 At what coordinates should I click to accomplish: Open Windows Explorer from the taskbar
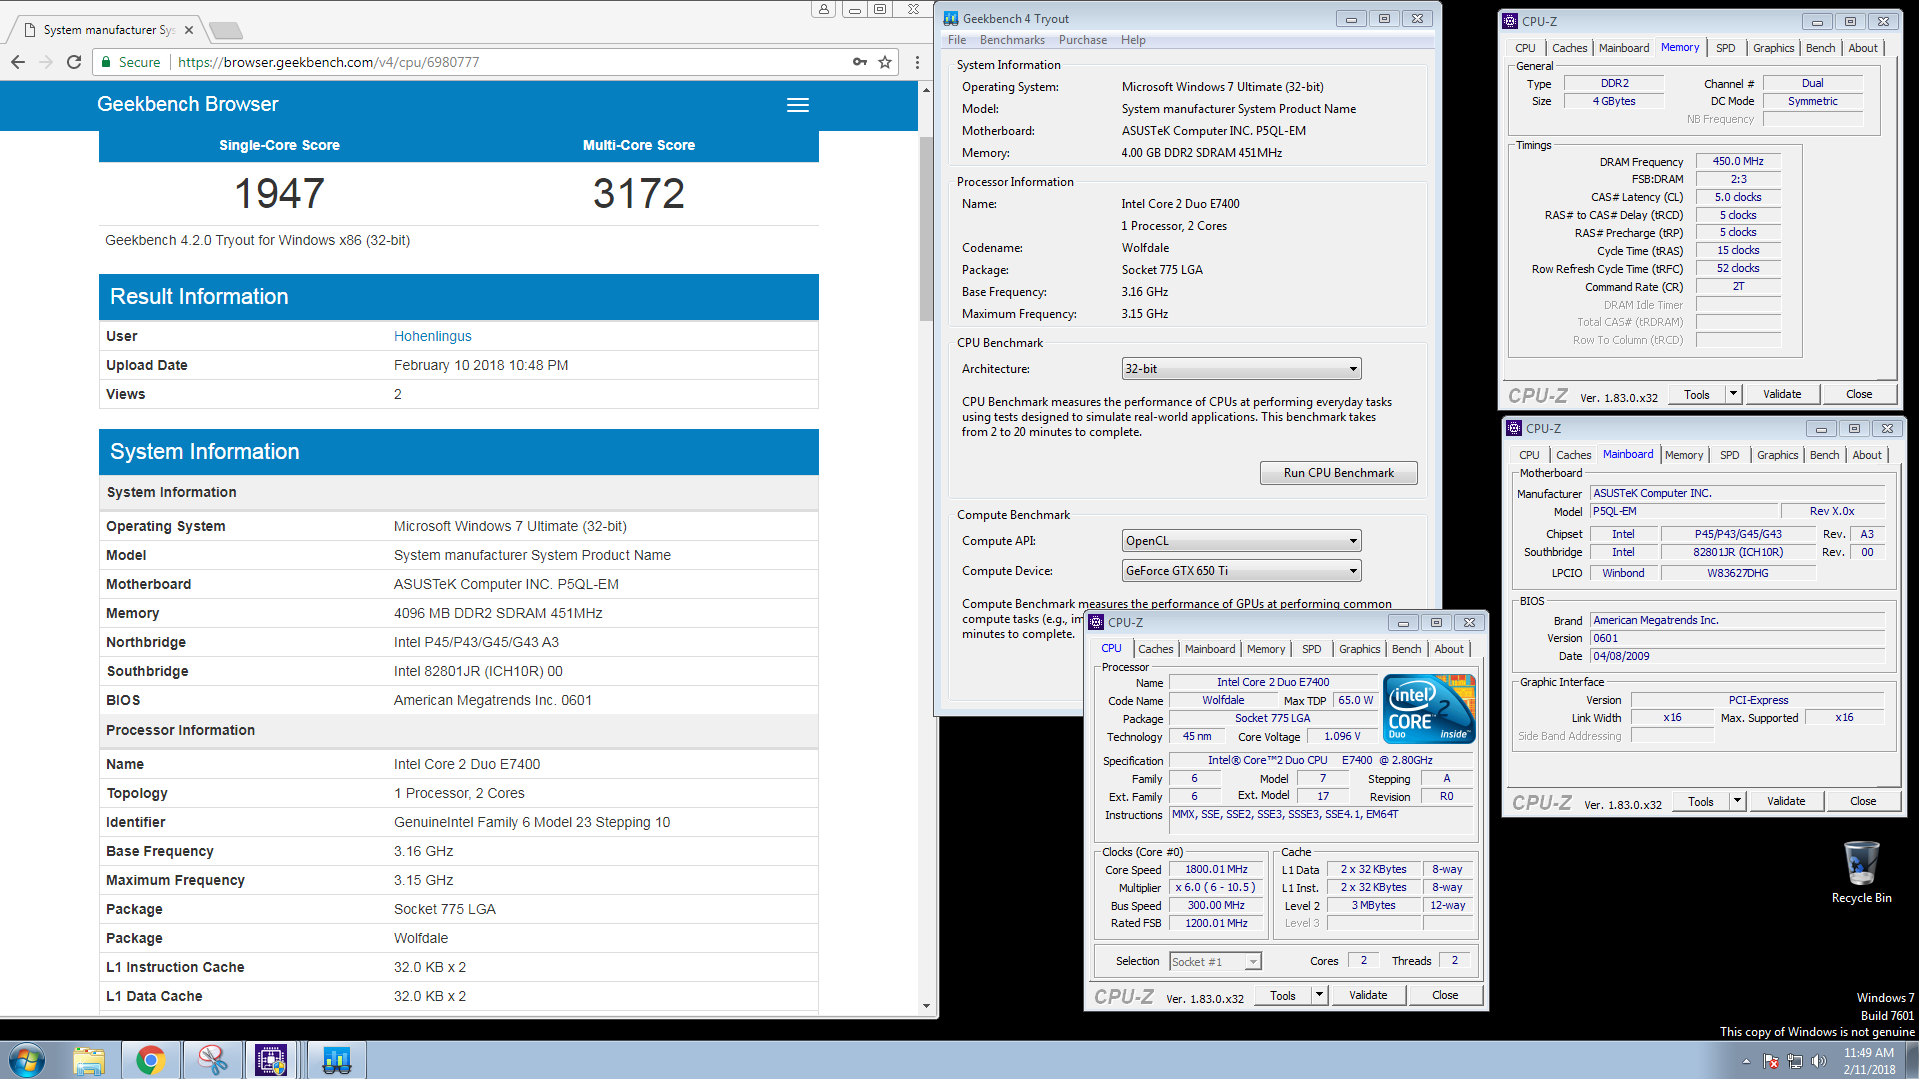[x=89, y=1060]
